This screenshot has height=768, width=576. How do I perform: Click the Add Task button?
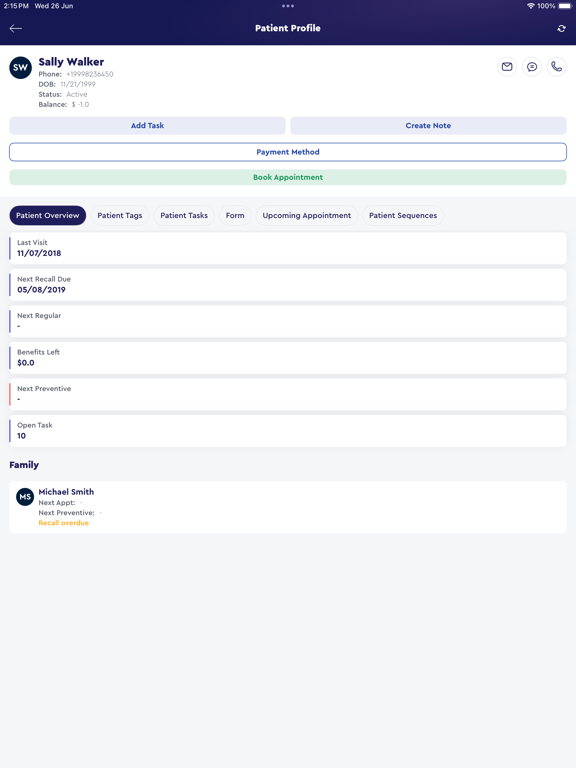(x=147, y=125)
